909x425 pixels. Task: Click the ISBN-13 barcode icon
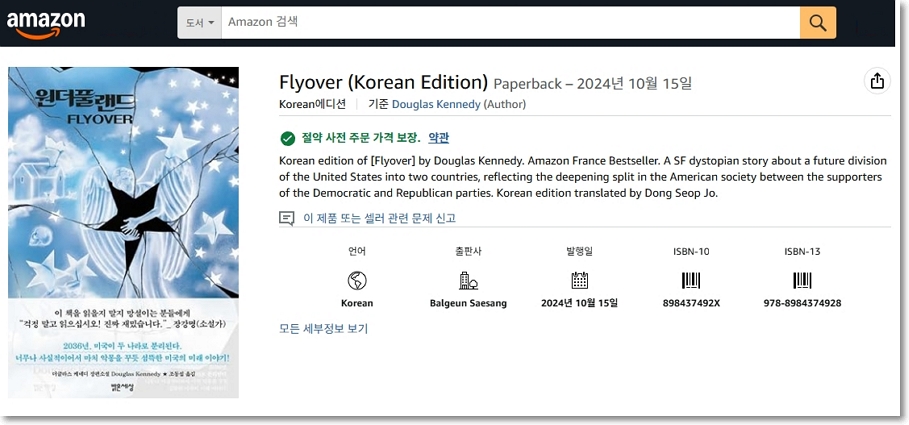coord(802,281)
